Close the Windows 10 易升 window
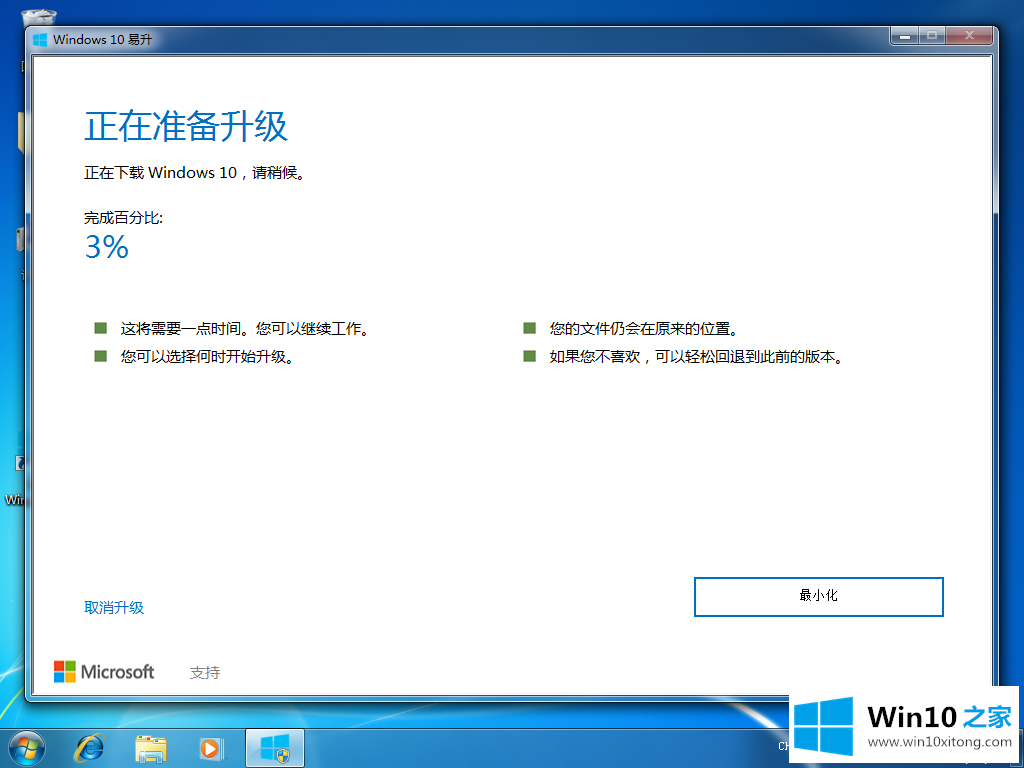 970,36
